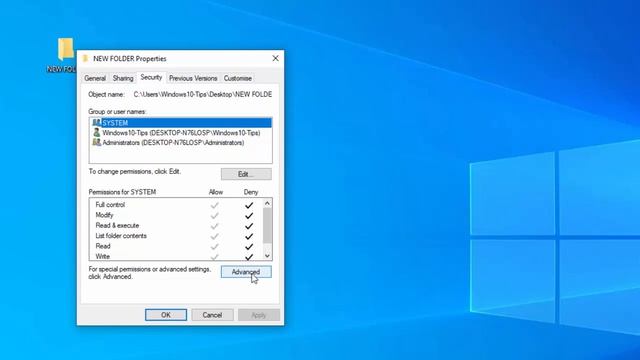This screenshot has width=640, height=360.
Task: Click the Modify Deny checkmark
Action: tap(249, 216)
